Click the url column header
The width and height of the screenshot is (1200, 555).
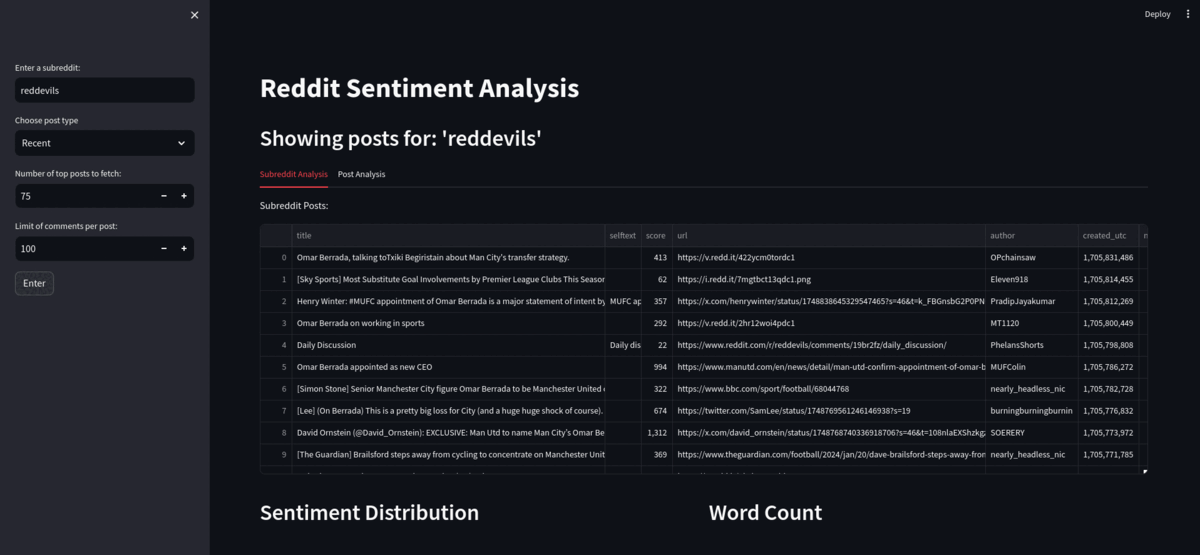[x=828, y=236]
